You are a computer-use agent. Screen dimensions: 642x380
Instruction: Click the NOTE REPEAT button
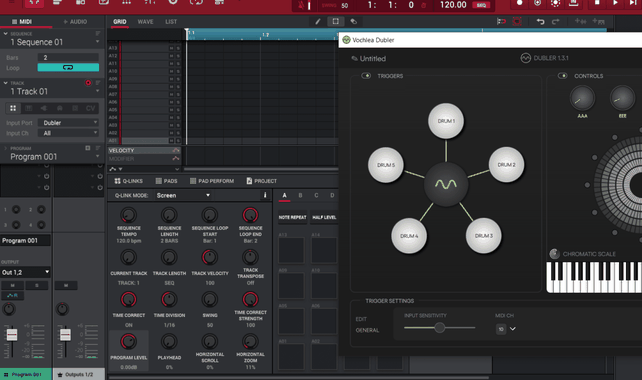tap(292, 217)
